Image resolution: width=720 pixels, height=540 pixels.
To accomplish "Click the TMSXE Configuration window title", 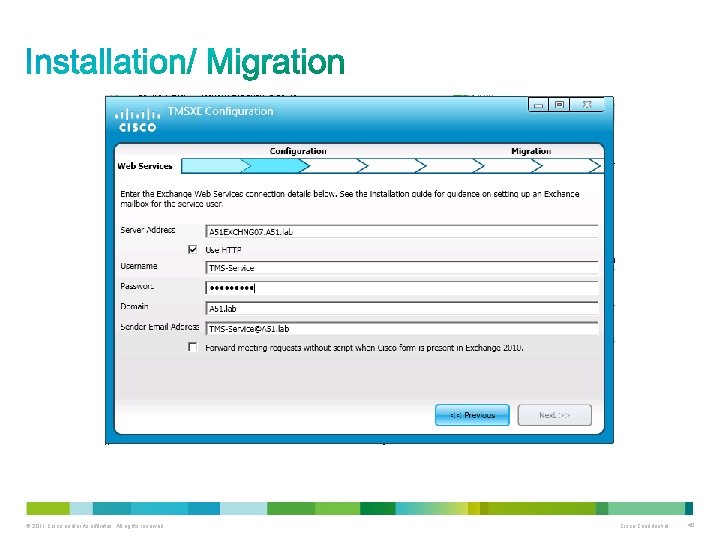I will pos(220,111).
